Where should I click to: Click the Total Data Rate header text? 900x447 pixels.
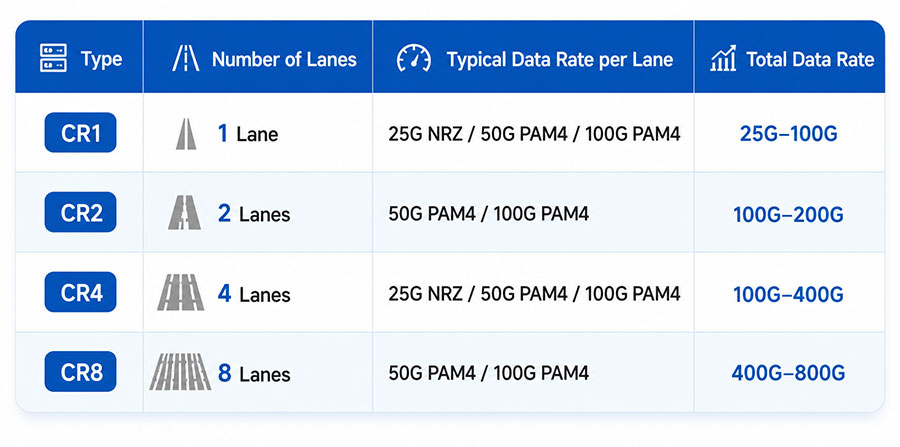tap(810, 59)
